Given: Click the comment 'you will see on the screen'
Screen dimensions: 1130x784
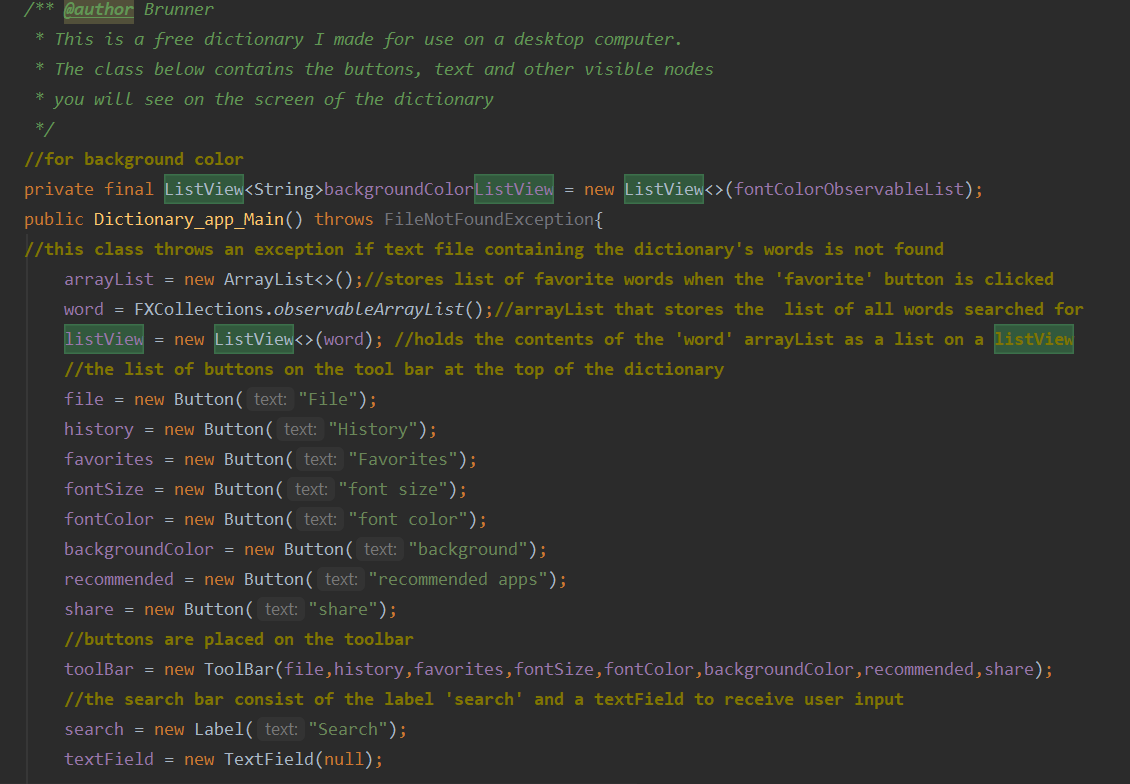Looking at the screenshot, I should click(274, 99).
